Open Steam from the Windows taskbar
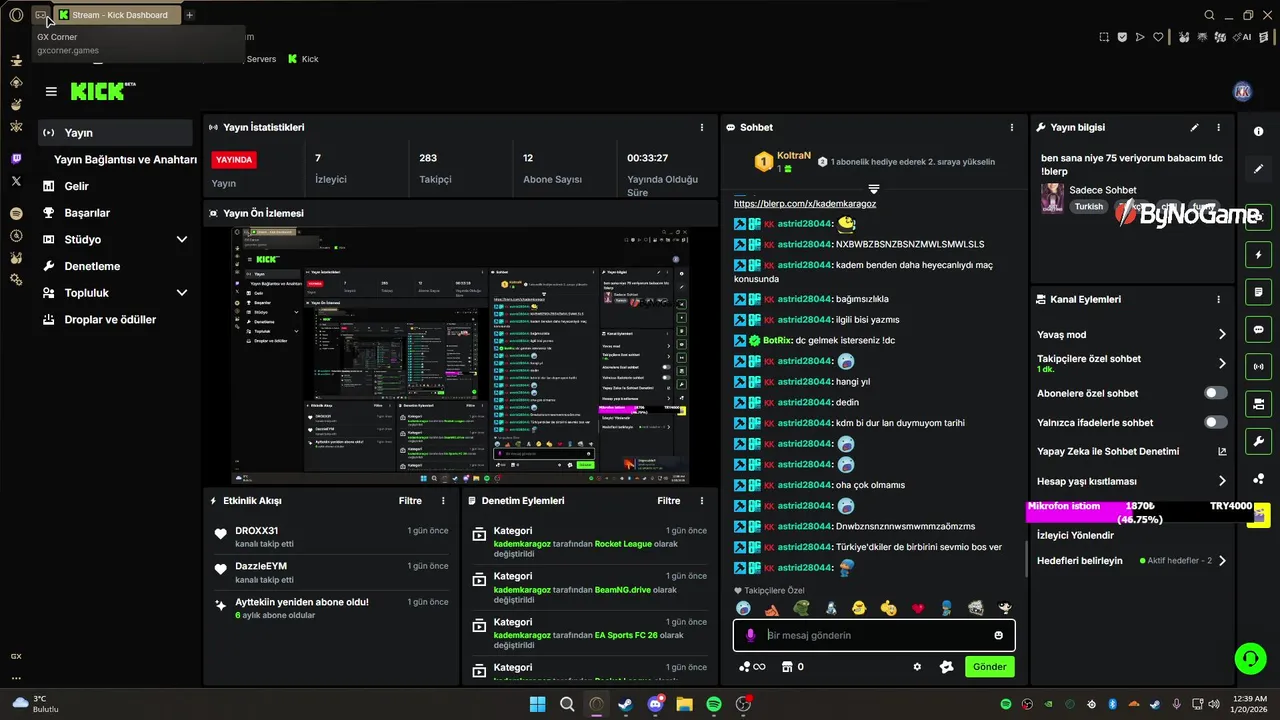Image resolution: width=1280 pixels, height=720 pixels. click(x=626, y=704)
